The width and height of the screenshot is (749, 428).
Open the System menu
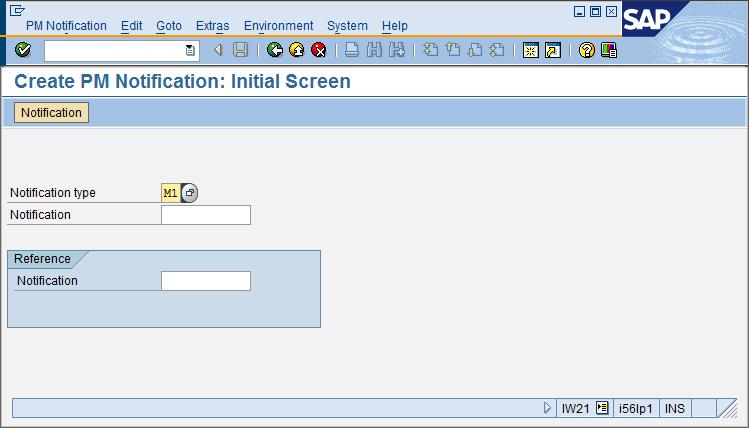click(347, 26)
